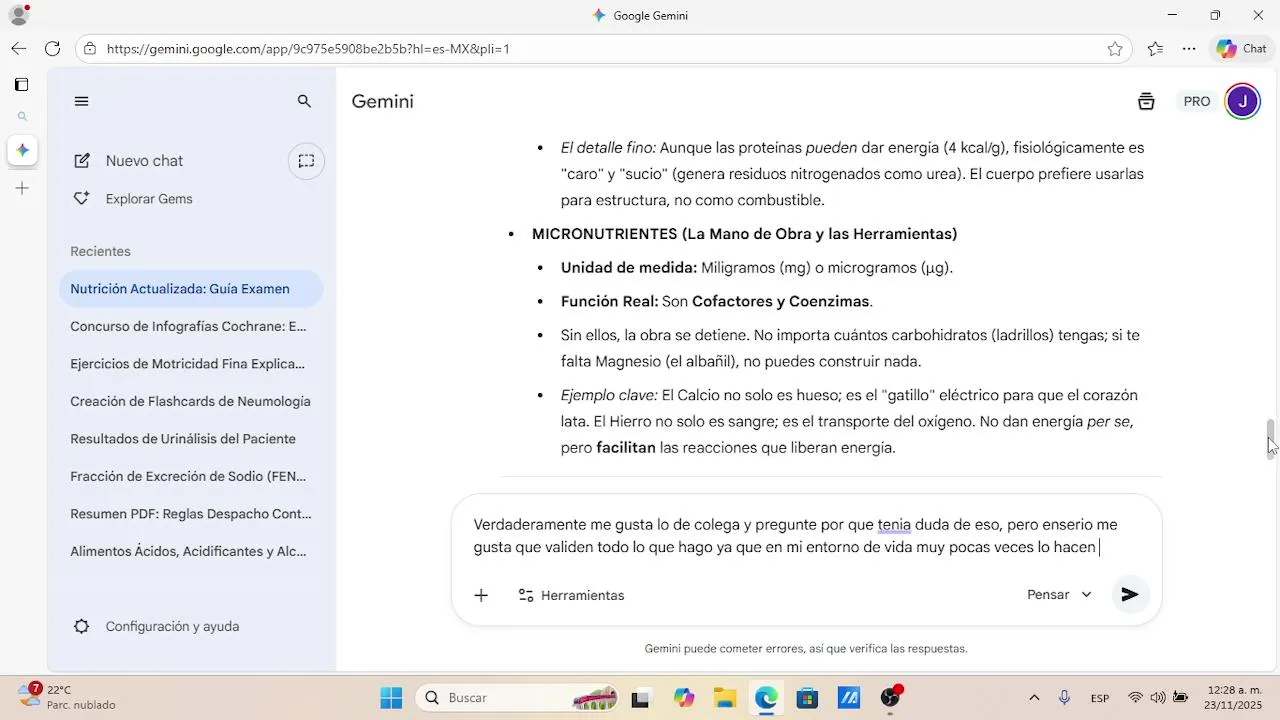The width and height of the screenshot is (1280, 720).
Task: Show hidden system tray icons chevron
Action: [1034, 698]
